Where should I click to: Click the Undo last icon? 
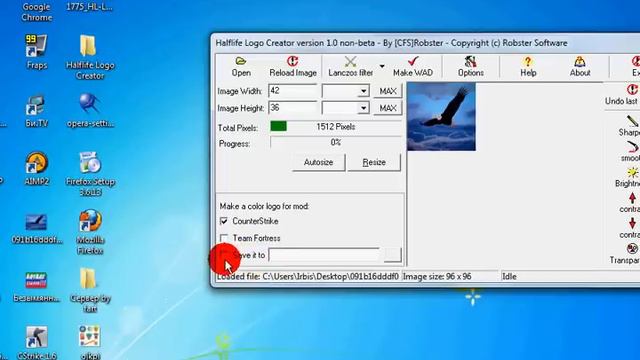coord(632,89)
